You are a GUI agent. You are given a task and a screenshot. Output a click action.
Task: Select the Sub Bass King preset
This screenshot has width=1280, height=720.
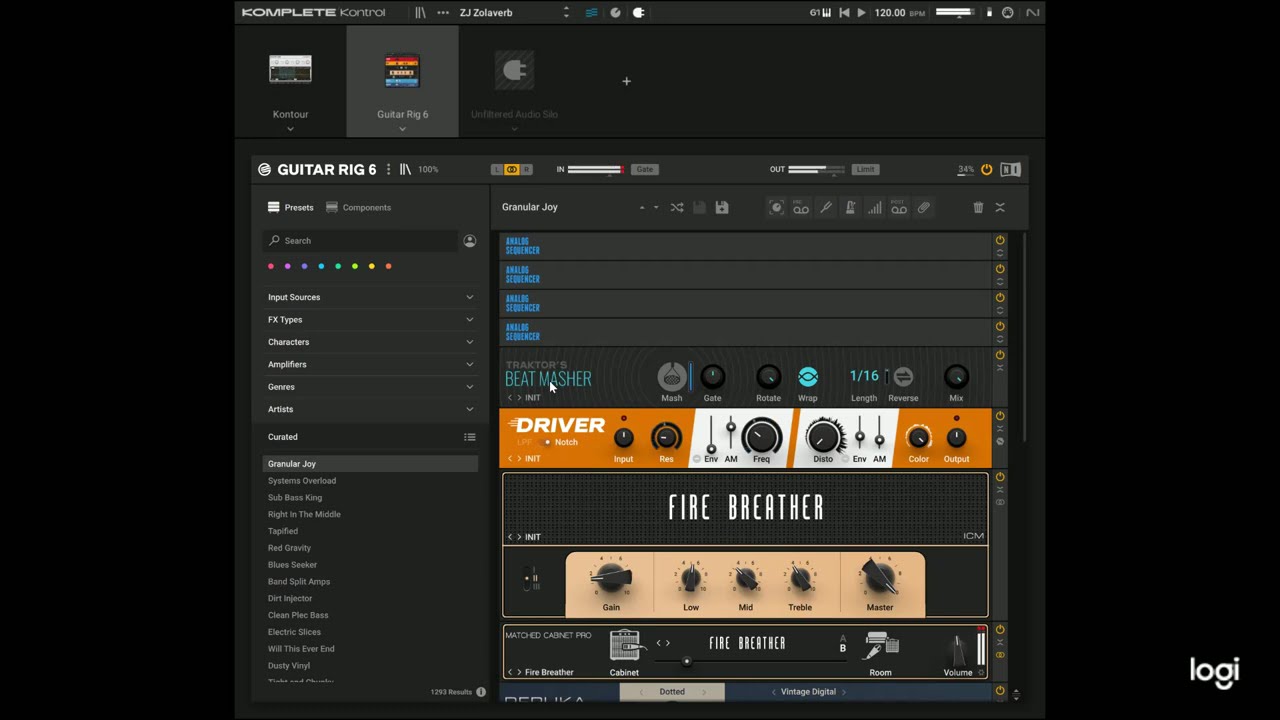click(x=295, y=497)
